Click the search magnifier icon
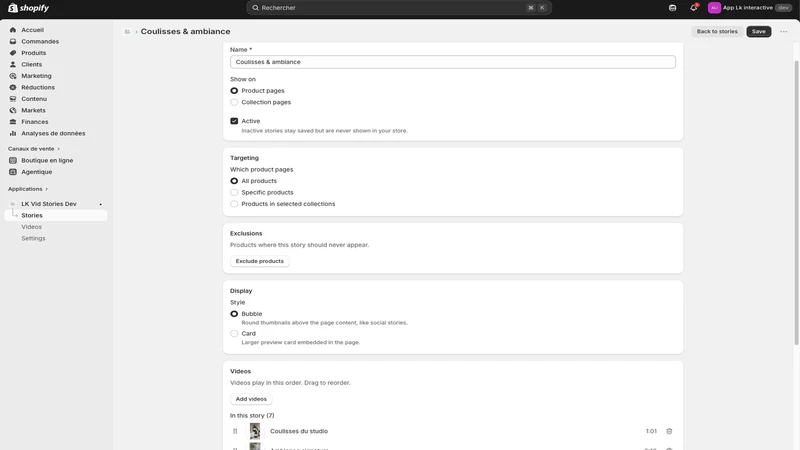The image size is (800, 450). [x=256, y=8]
